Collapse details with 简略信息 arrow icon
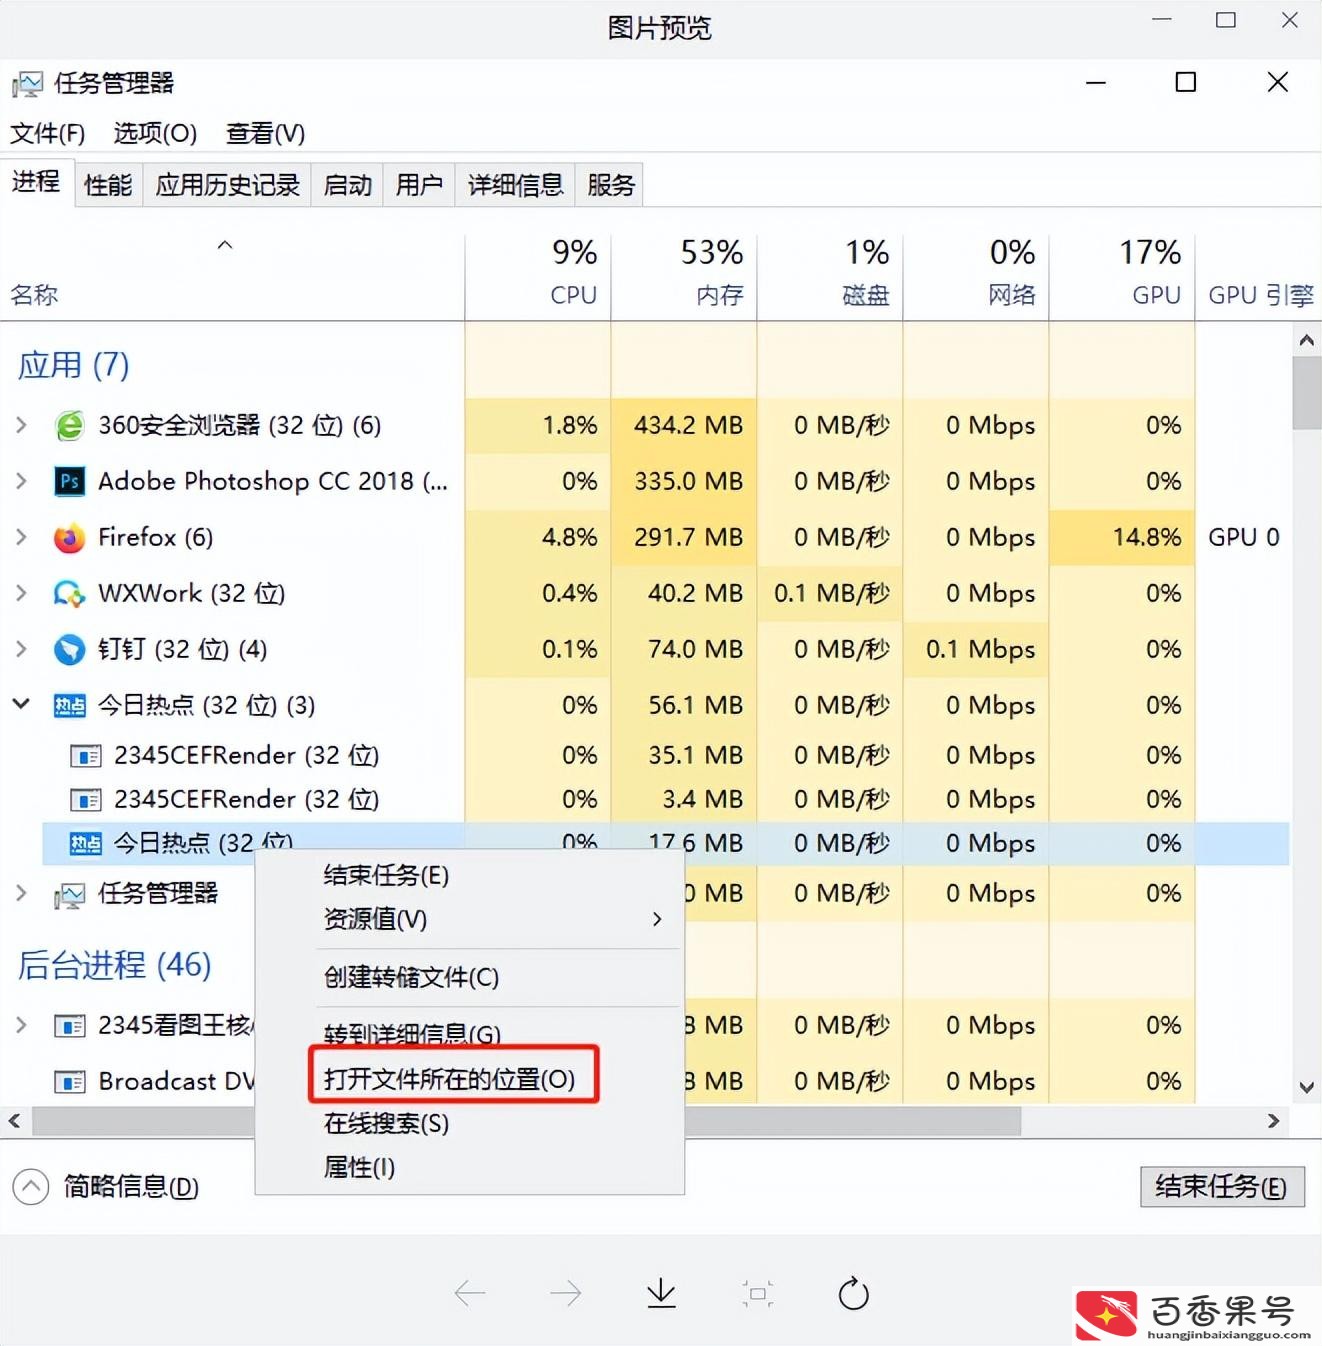The image size is (1322, 1346). coord(31,1187)
